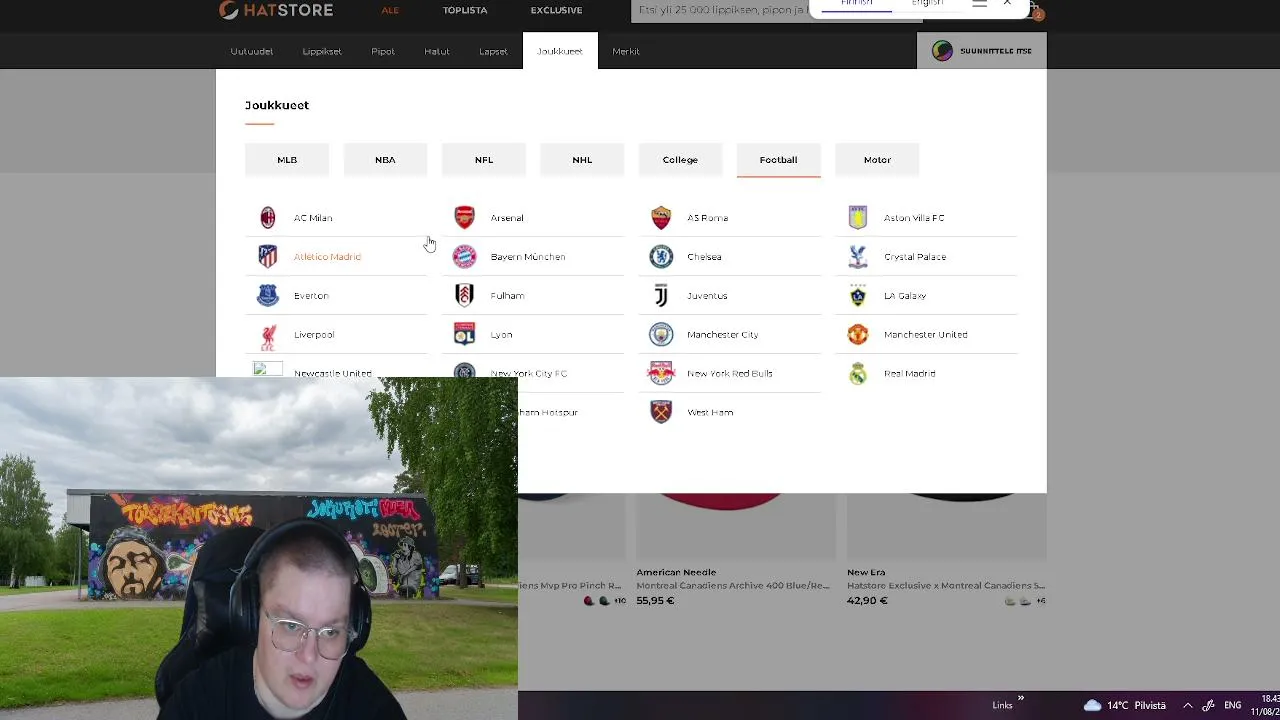Open the New York City FC link
The width and height of the screenshot is (1280, 720).
[x=529, y=373]
